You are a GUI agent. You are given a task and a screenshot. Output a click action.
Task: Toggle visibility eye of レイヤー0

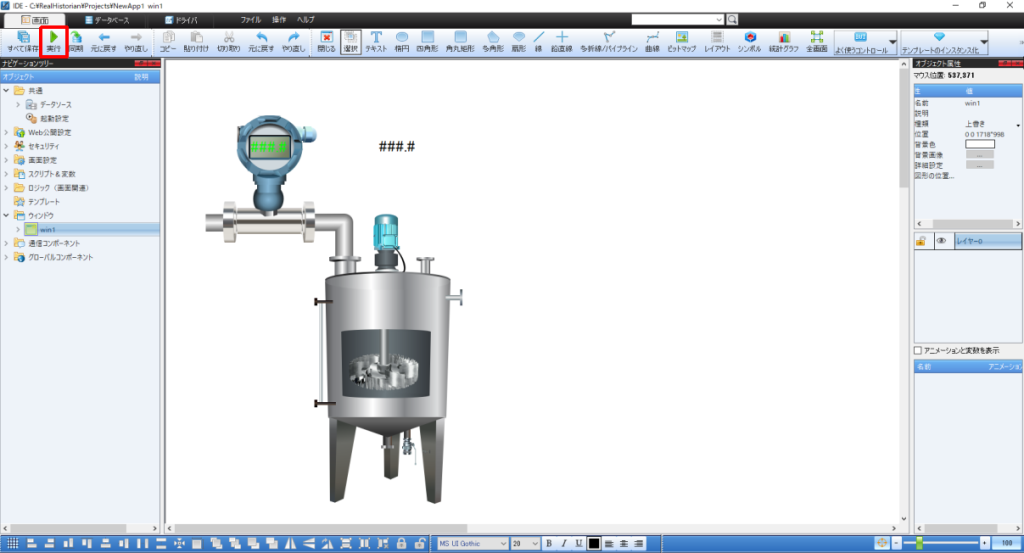[941, 241]
